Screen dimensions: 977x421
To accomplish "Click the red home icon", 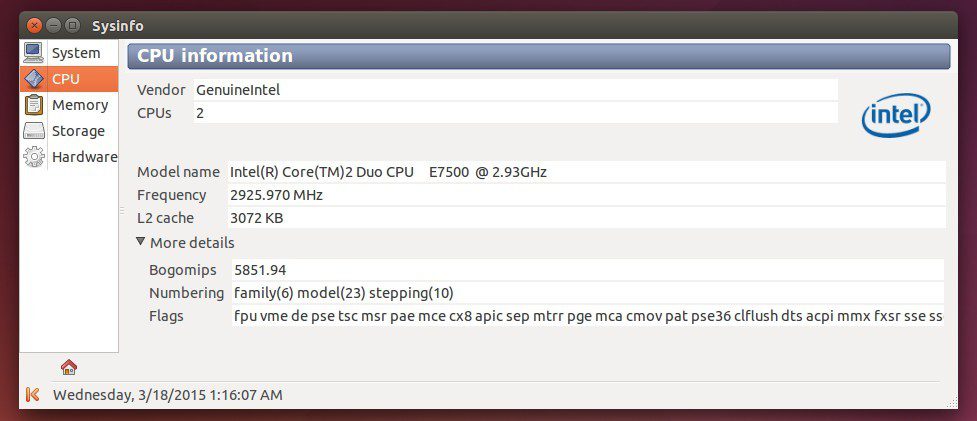I will (69, 367).
